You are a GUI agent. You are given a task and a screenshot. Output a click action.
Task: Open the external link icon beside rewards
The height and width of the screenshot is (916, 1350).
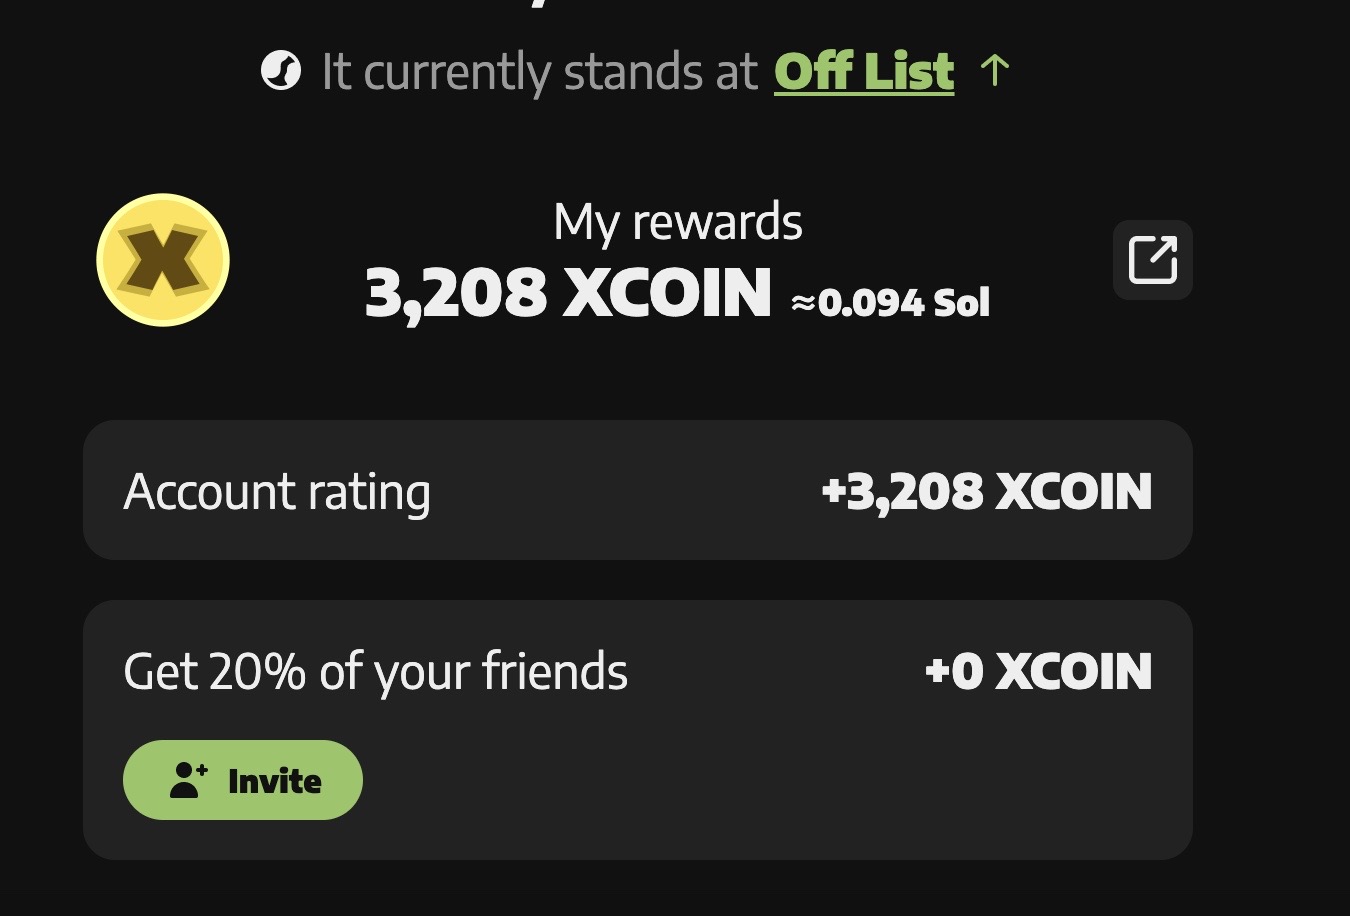coord(1152,260)
